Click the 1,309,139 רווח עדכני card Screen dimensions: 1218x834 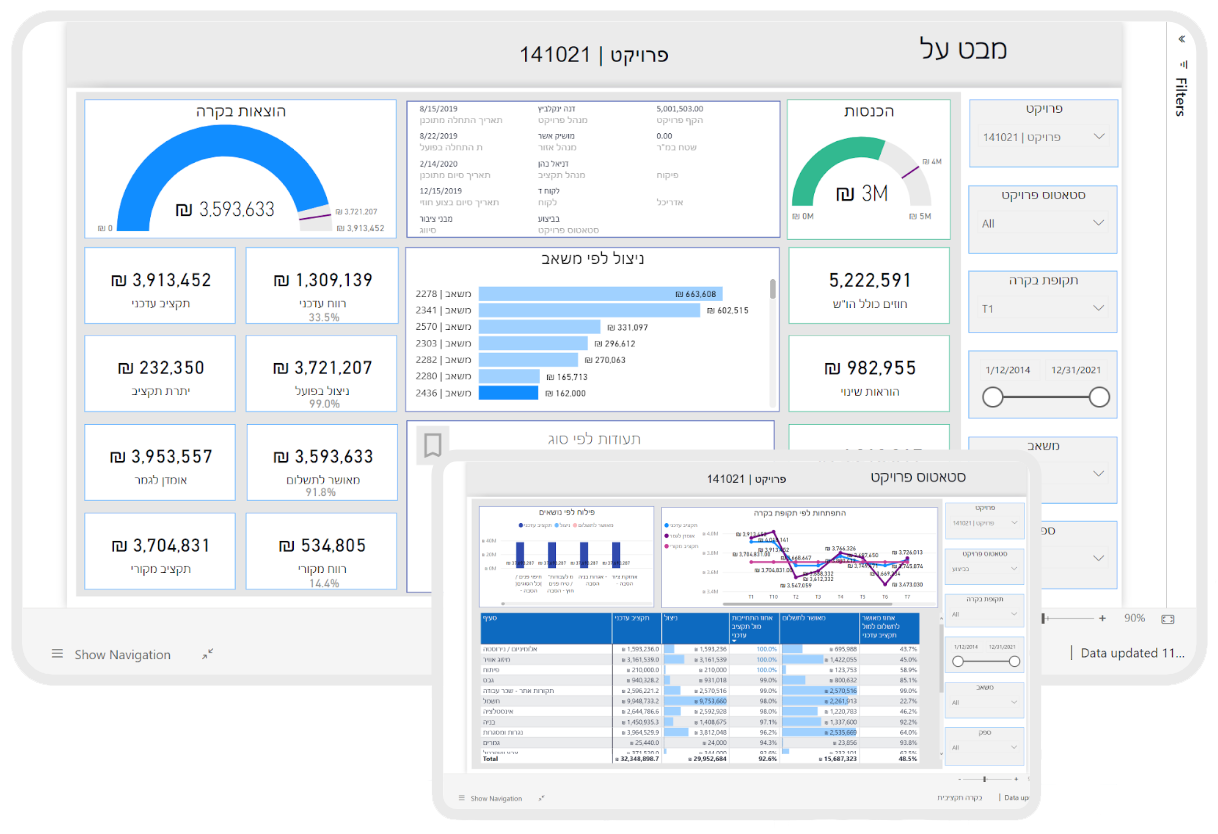point(322,286)
